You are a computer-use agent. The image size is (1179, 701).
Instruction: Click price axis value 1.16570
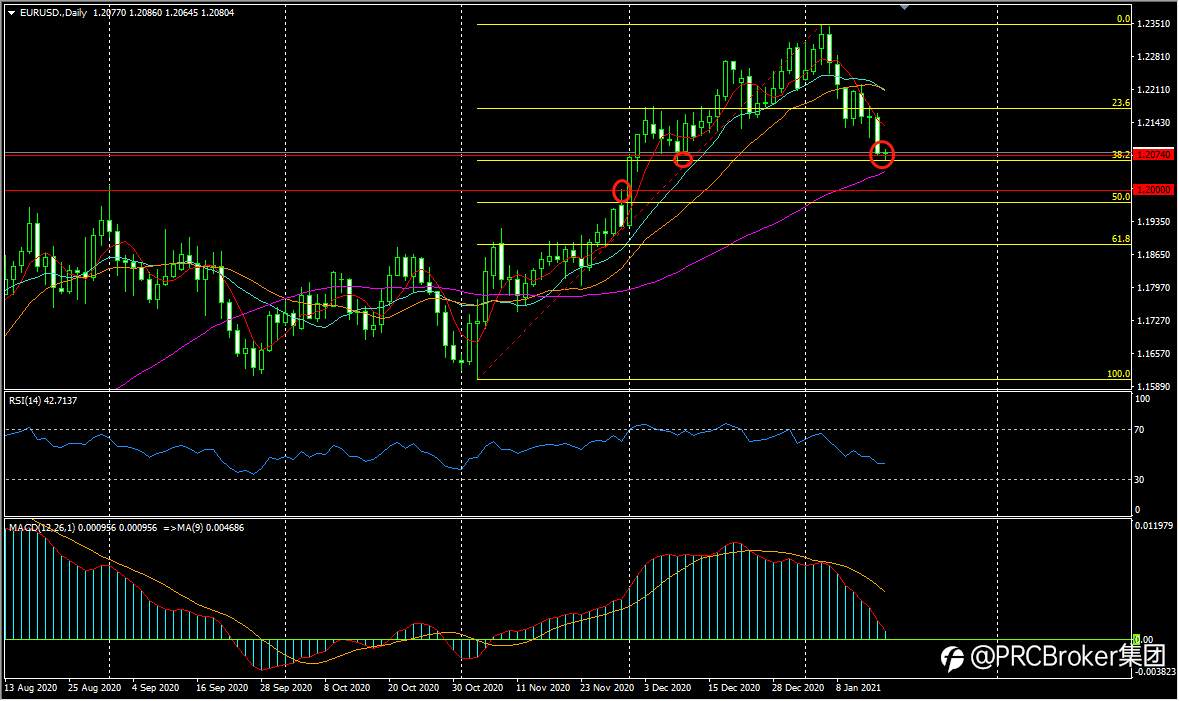(x=1153, y=354)
